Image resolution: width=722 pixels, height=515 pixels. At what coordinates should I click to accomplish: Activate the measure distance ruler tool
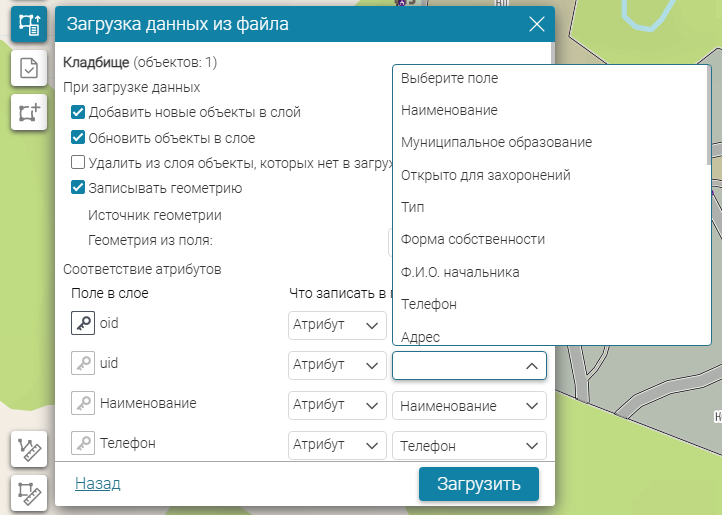pos(29,450)
